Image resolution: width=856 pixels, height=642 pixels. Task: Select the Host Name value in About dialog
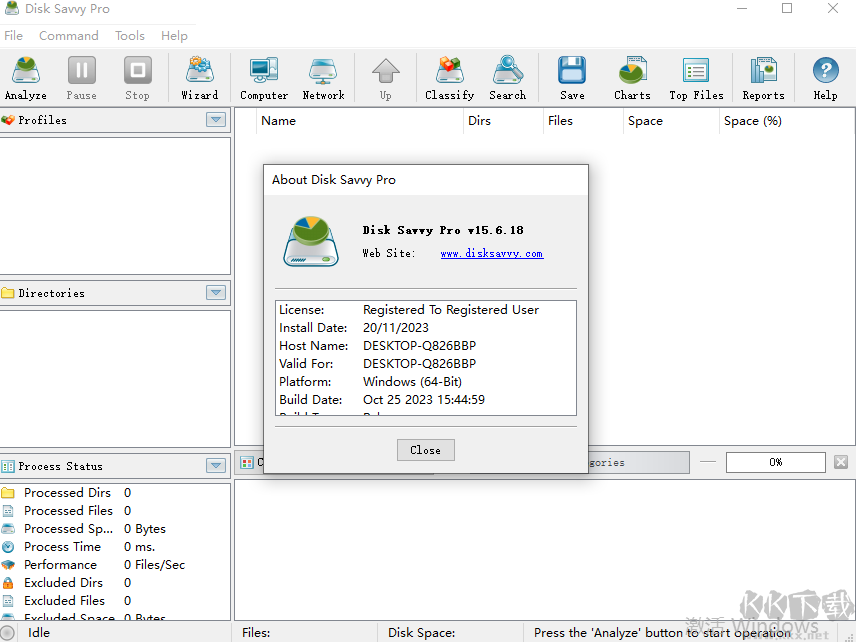[x=419, y=346]
